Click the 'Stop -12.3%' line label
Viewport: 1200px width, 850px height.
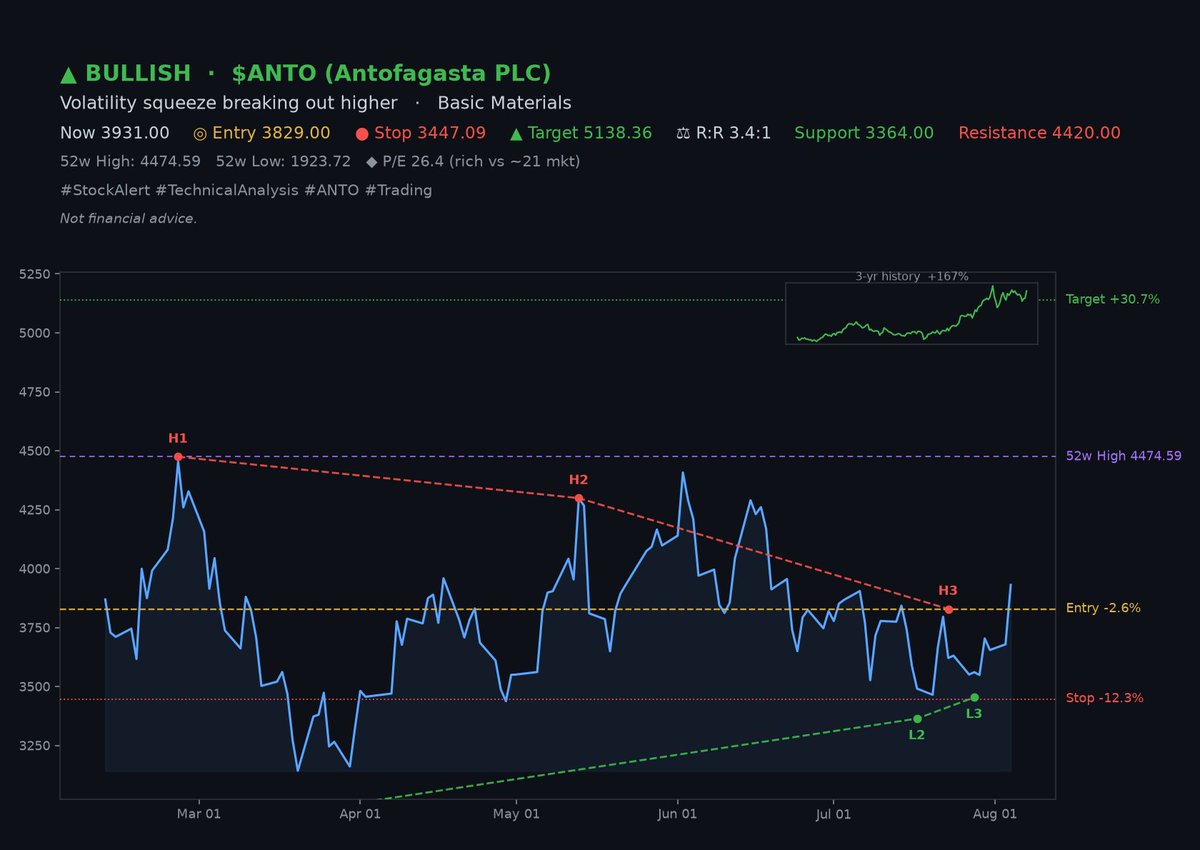1104,698
